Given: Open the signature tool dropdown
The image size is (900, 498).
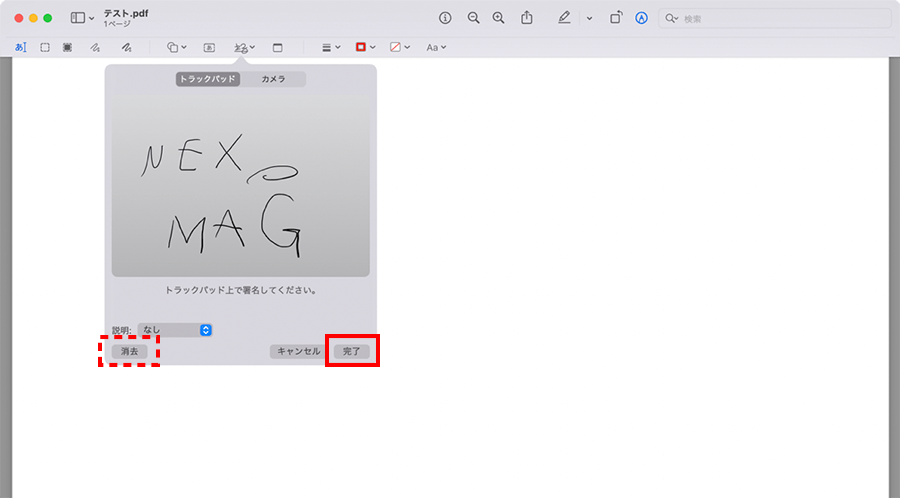Looking at the screenshot, I should pyautogui.click(x=244, y=47).
